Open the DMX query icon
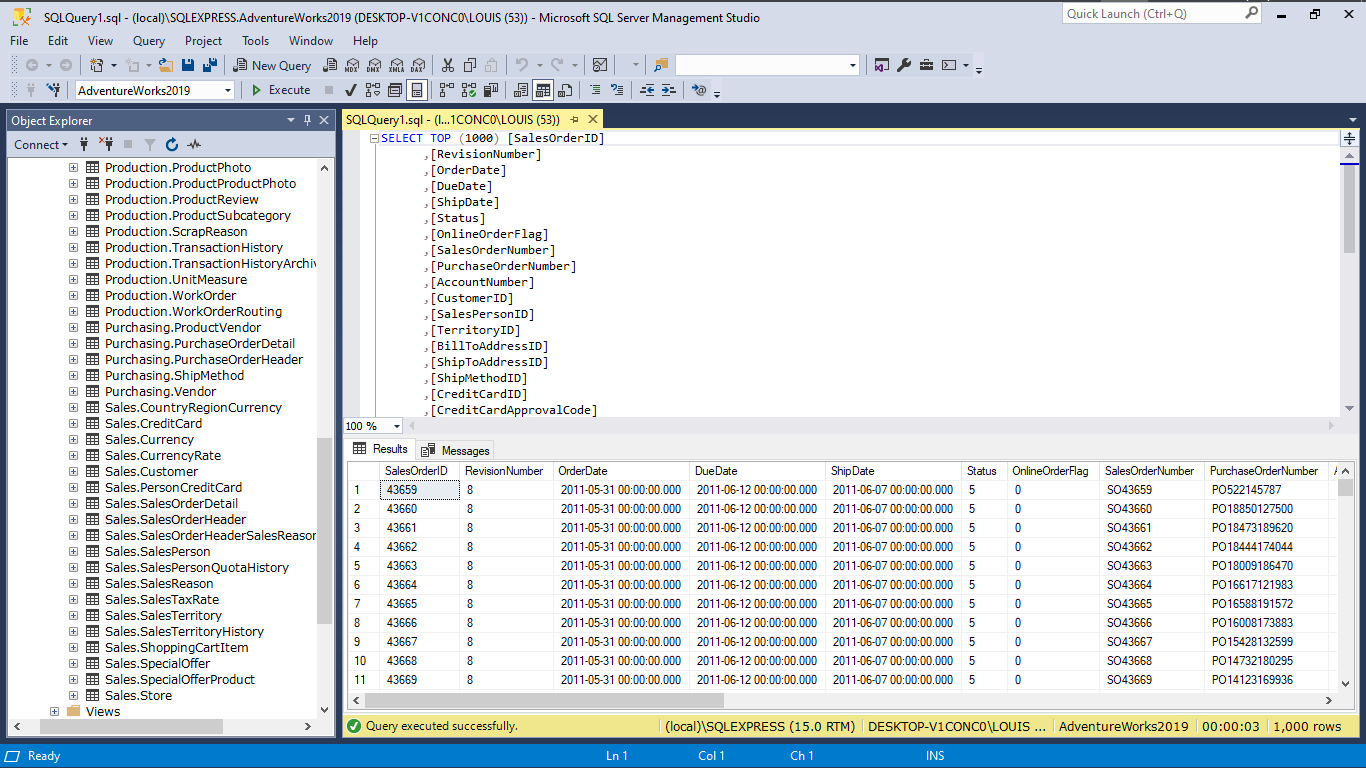The height and width of the screenshot is (768, 1366). [373, 65]
